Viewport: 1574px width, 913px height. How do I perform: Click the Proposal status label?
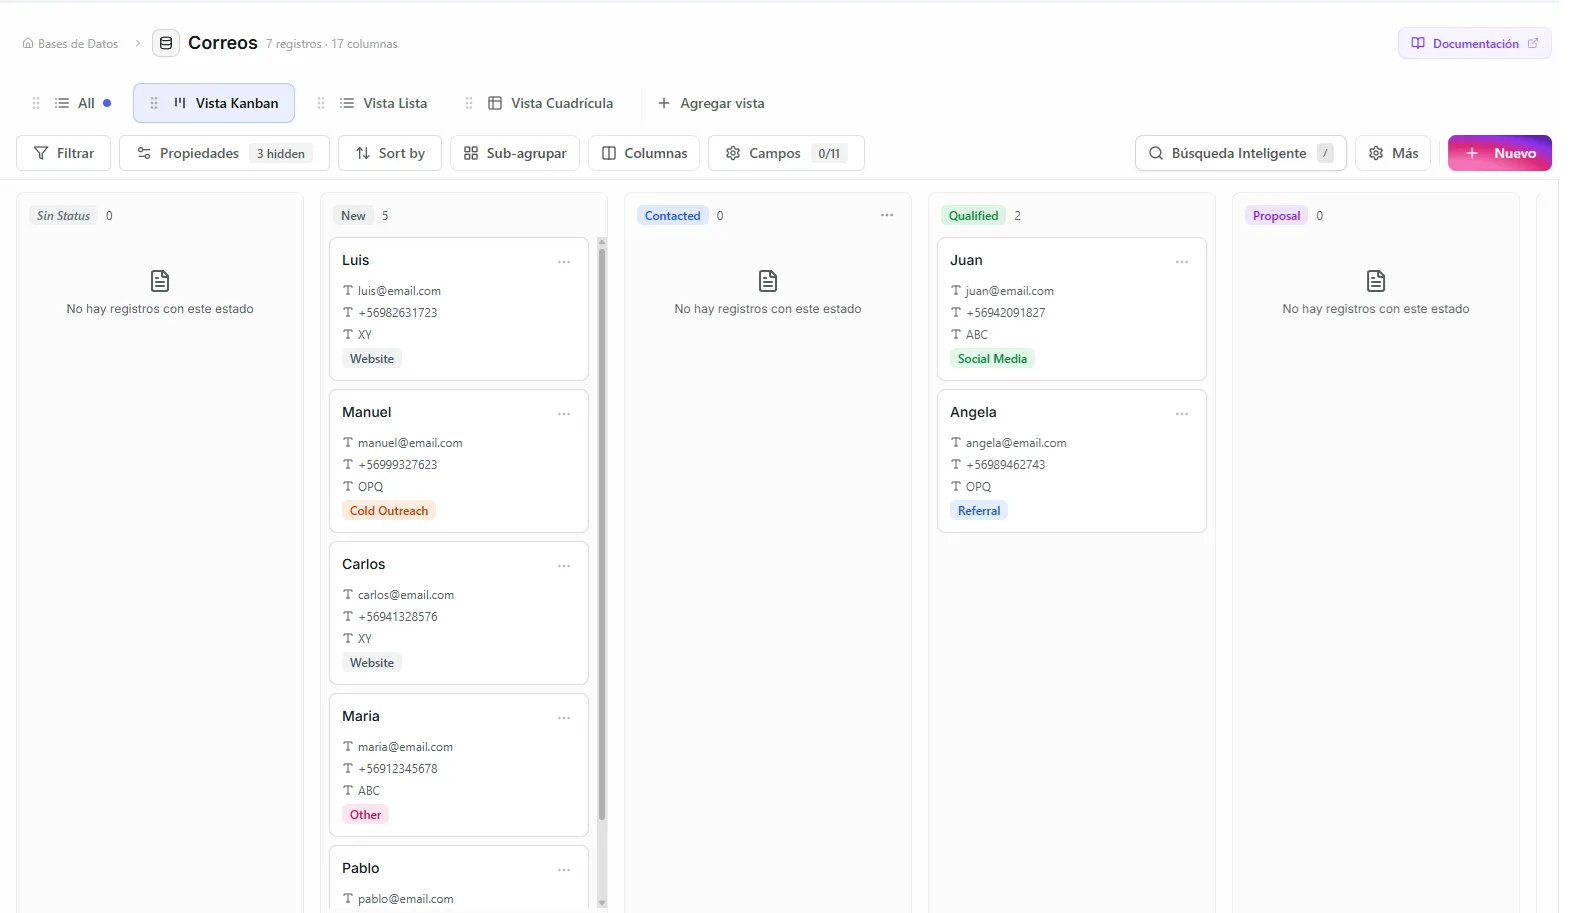click(x=1276, y=215)
